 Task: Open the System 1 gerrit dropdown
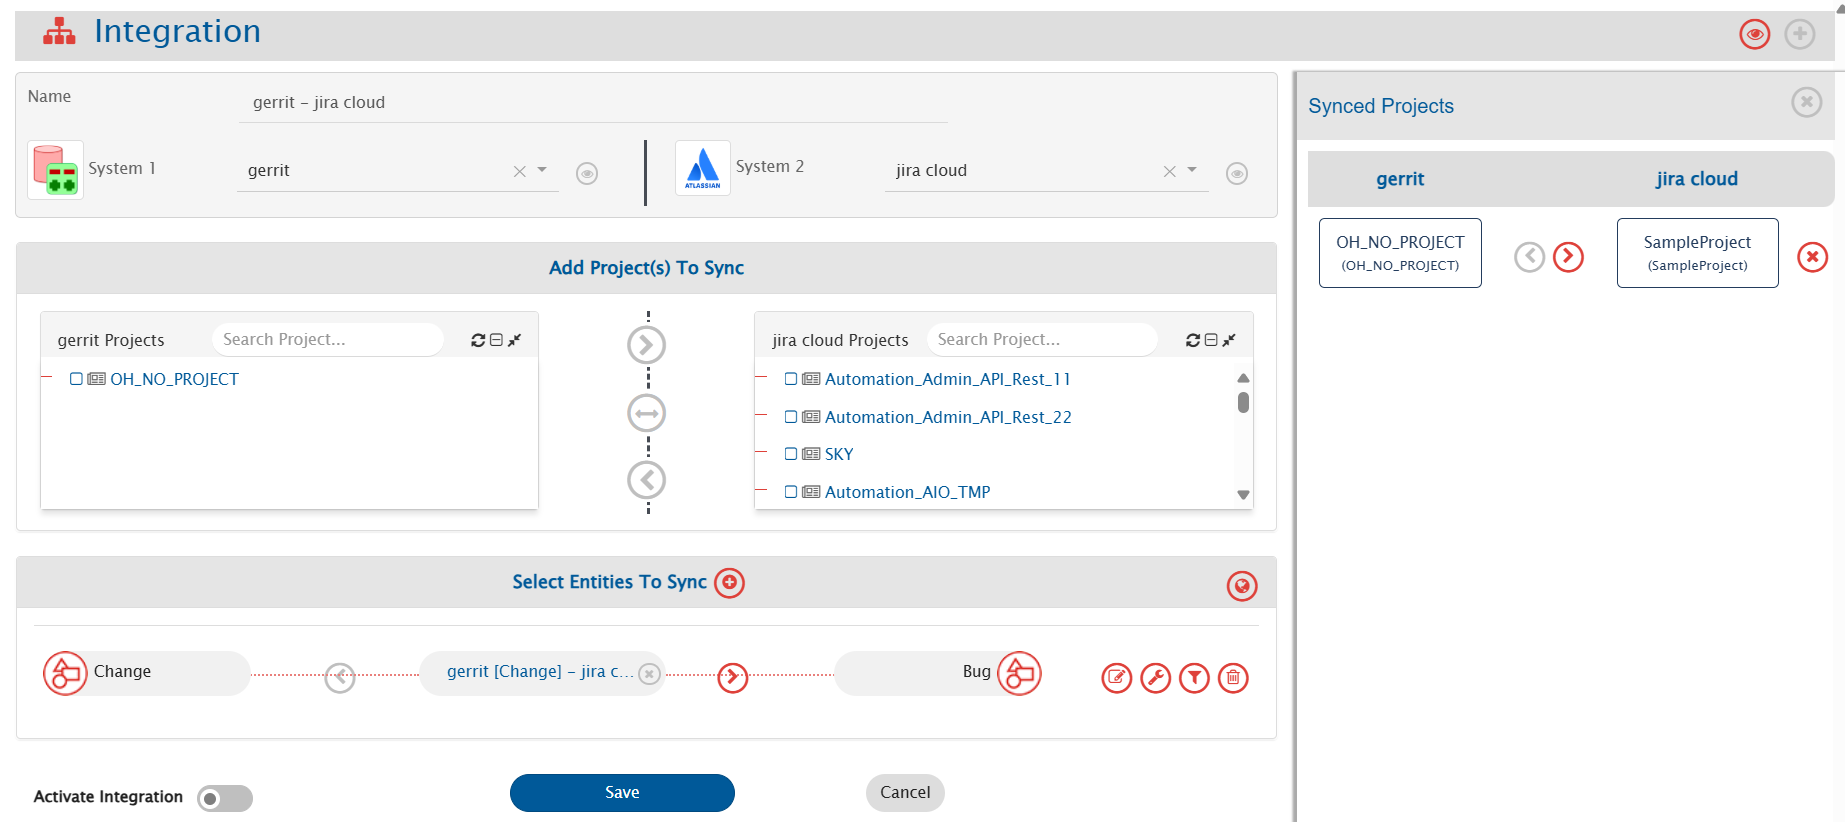tap(542, 170)
